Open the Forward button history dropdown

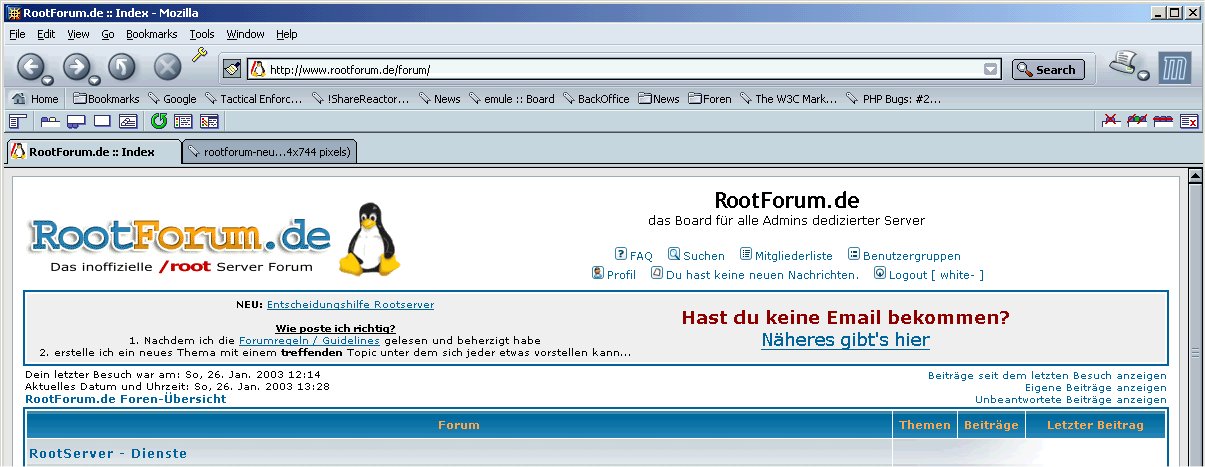(x=94, y=81)
